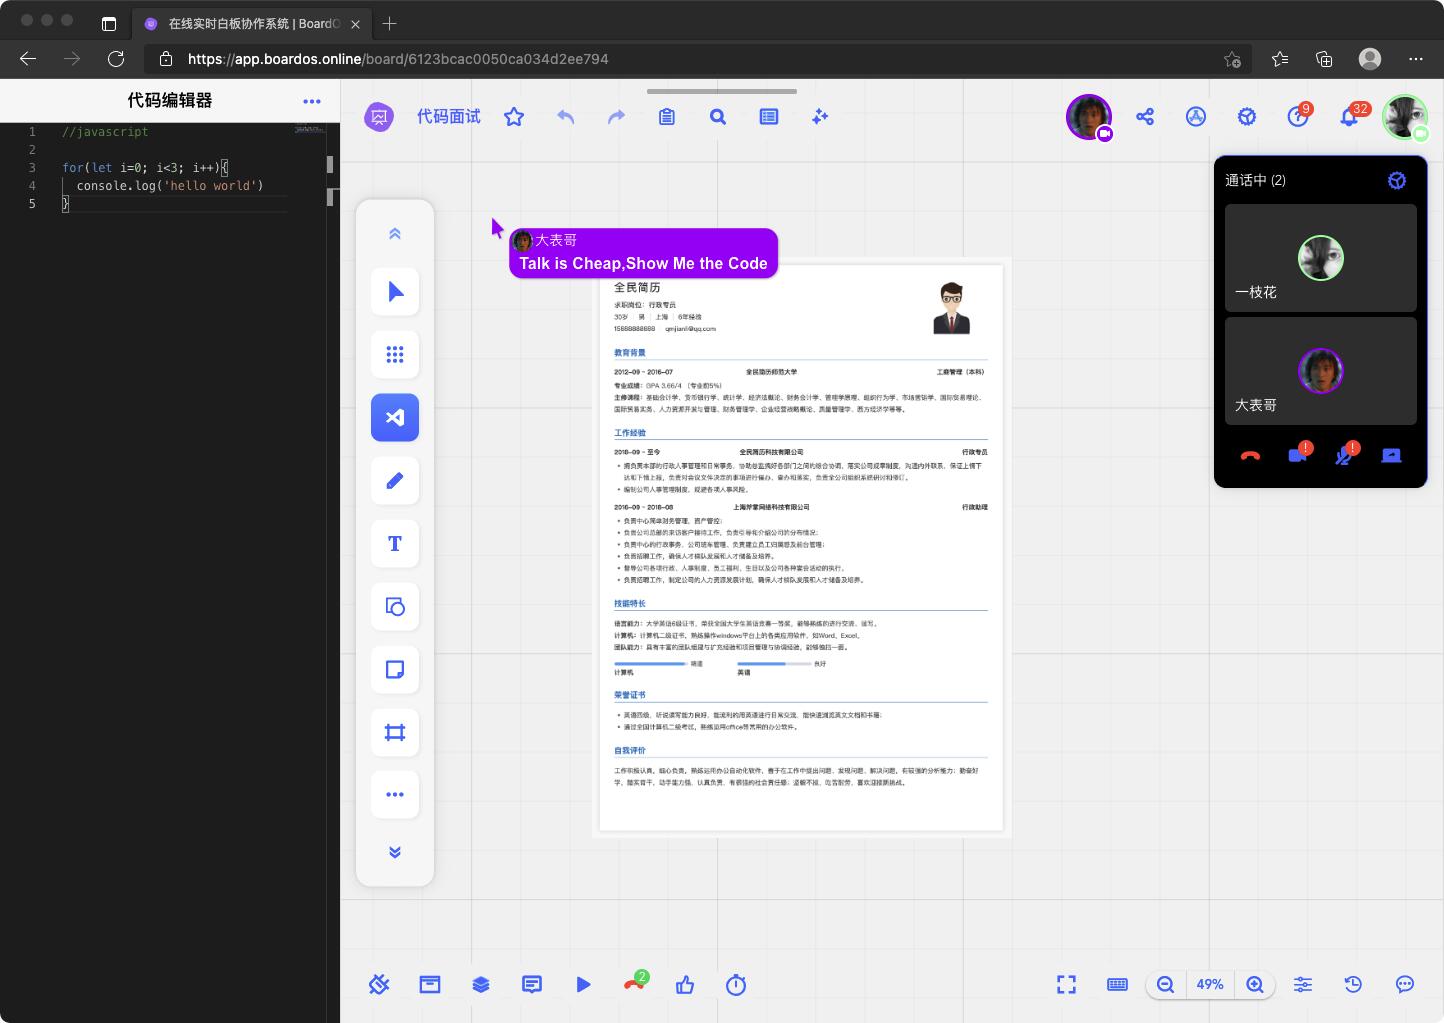Select the sticky note tool
This screenshot has height=1023, width=1444.
pos(395,670)
